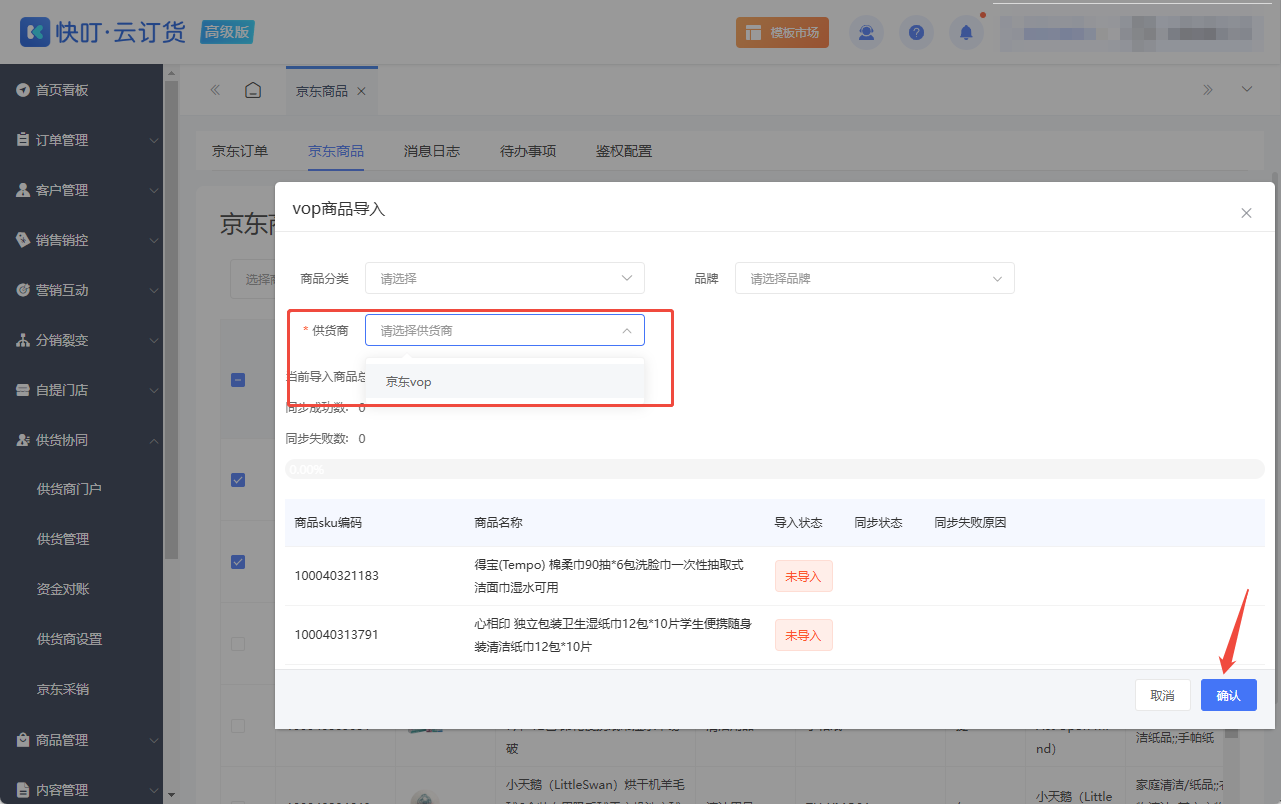
Task: Uncheck the second checked row checkbox
Action: [238, 562]
